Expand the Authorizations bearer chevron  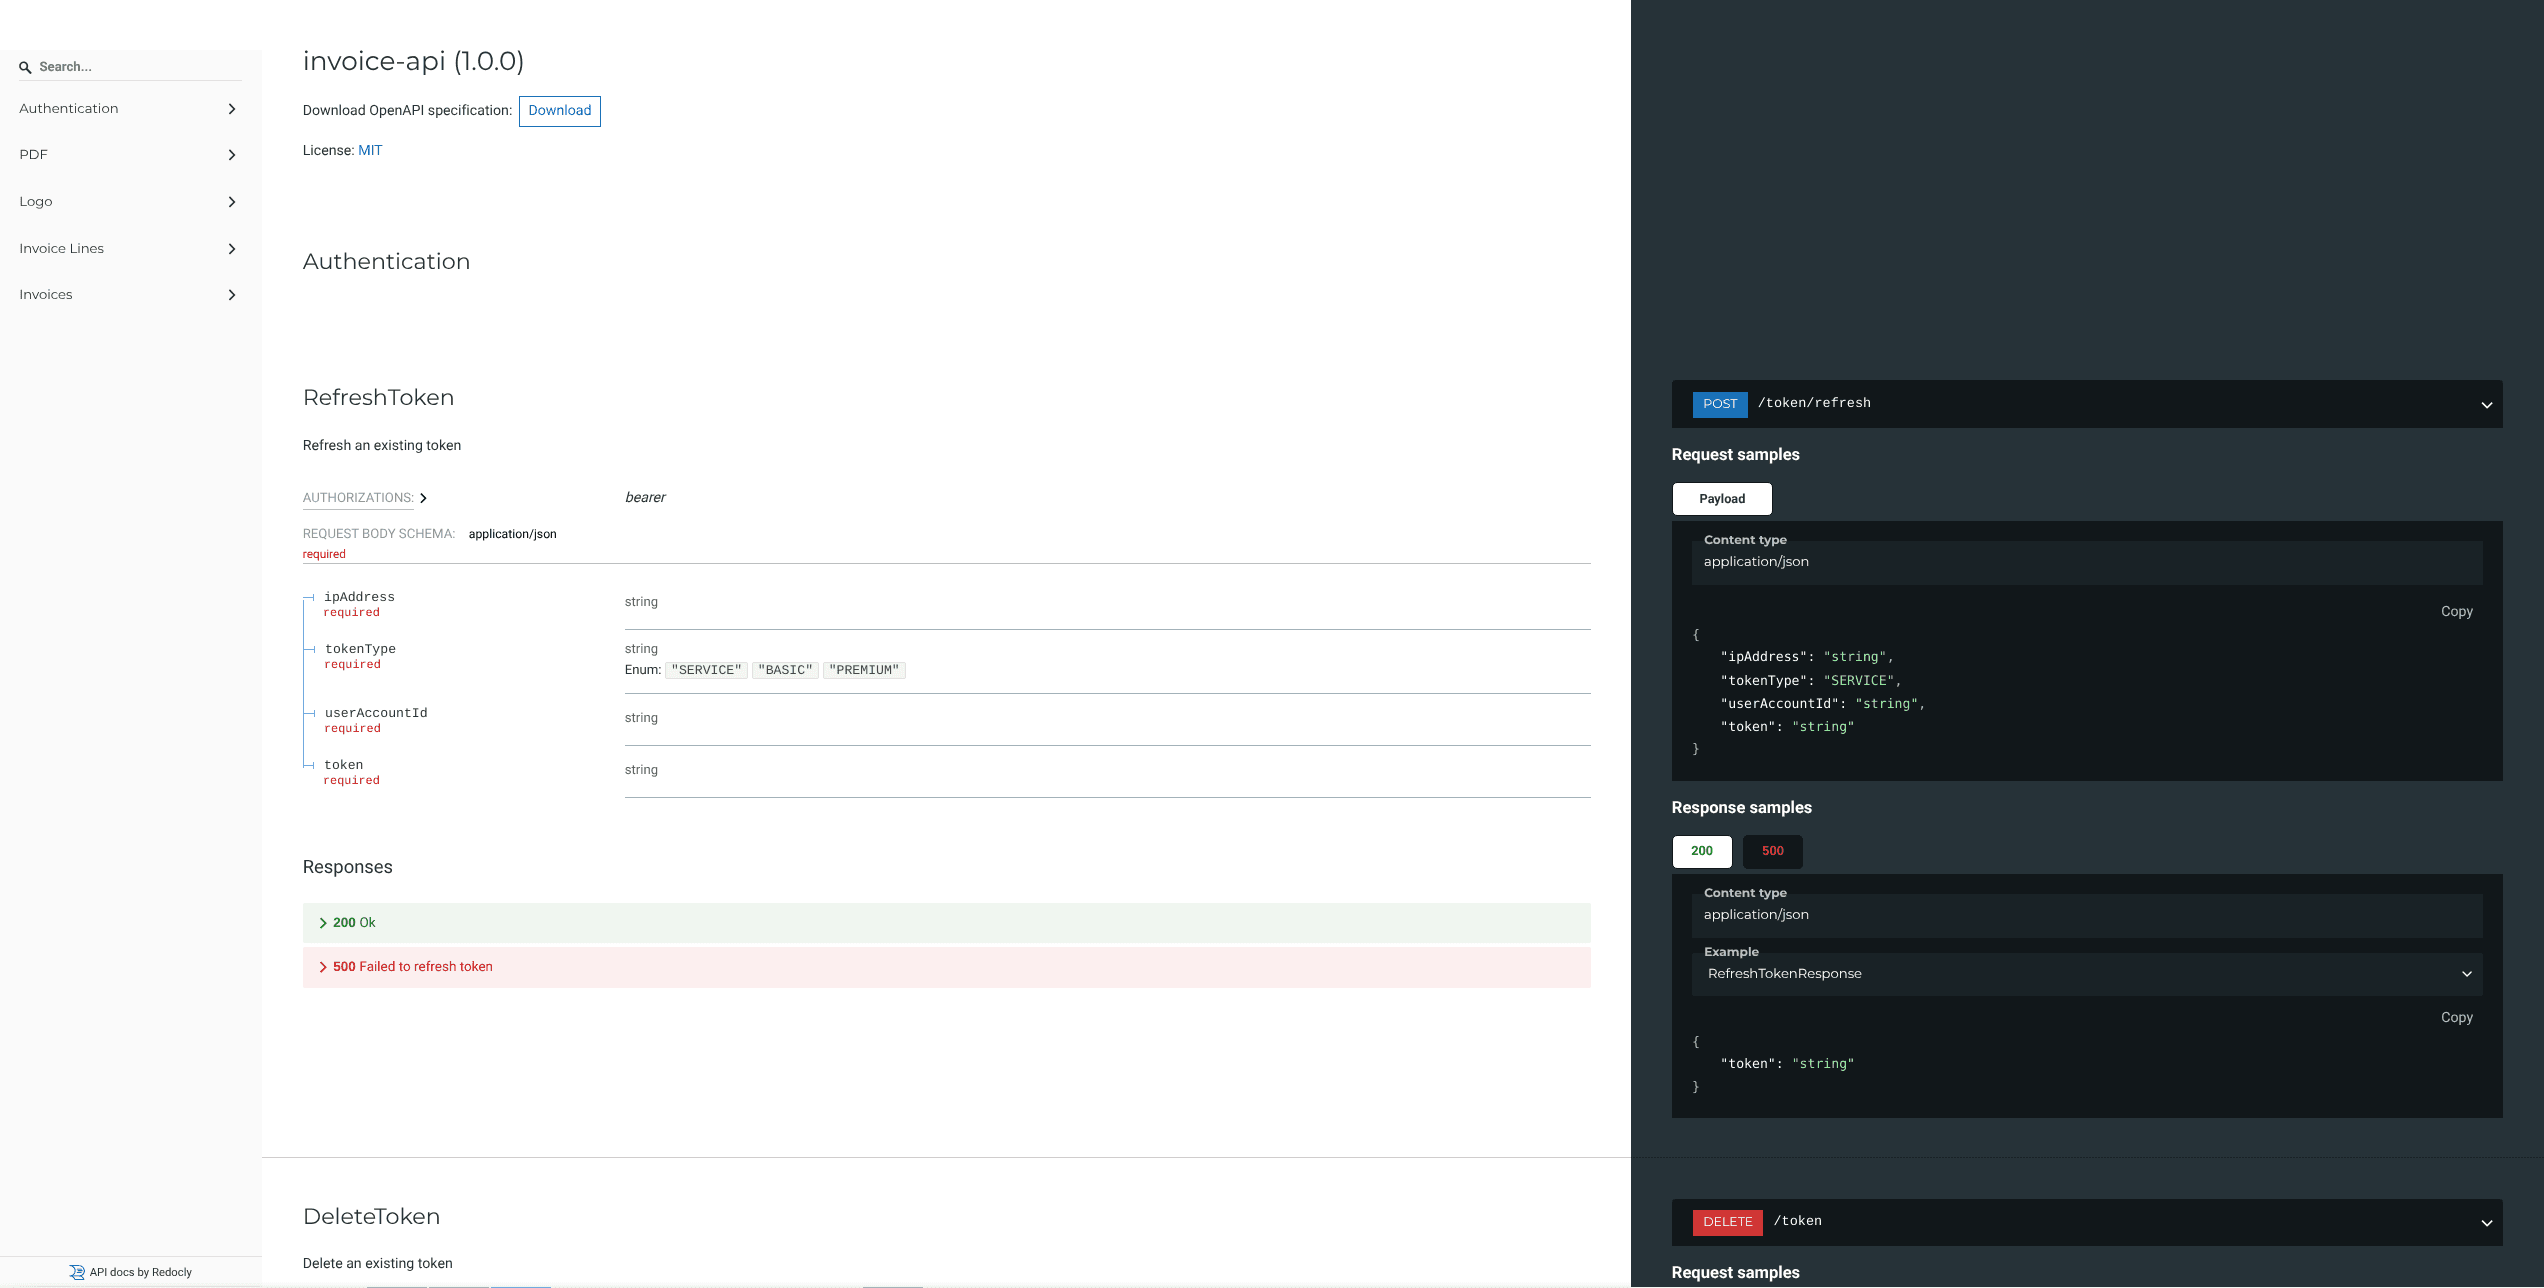(x=423, y=498)
